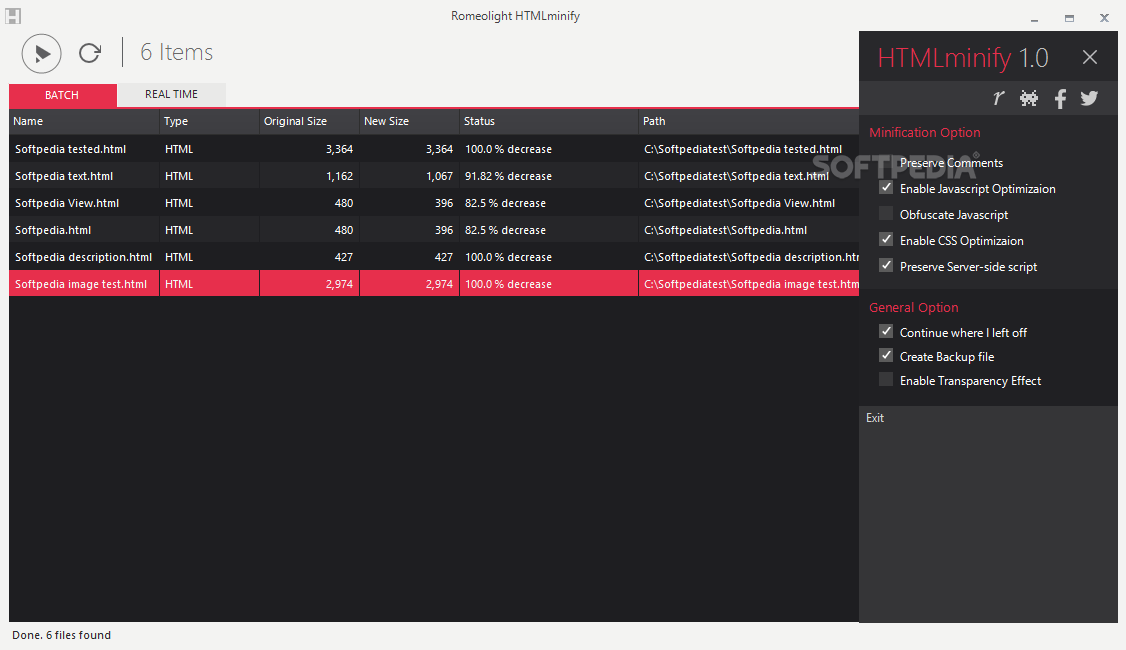Viewport: 1126px width, 650px height.
Task: Click the status bar 'Done. 6 files found'
Action: pos(62,635)
